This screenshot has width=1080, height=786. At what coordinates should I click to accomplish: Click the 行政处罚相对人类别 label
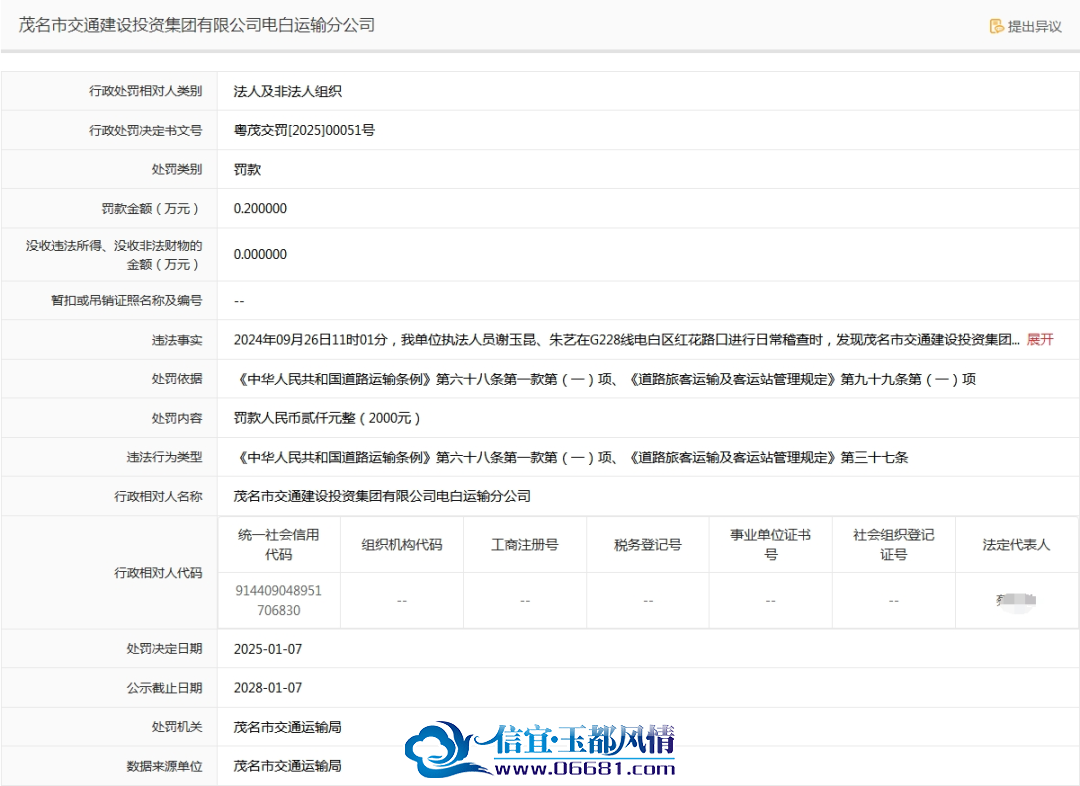pyautogui.click(x=145, y=91)
